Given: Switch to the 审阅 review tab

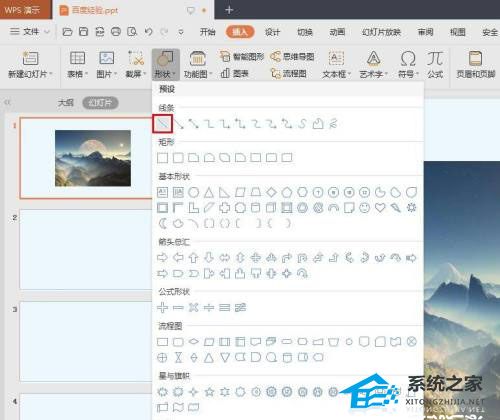Looking at the screenshot, I should point(425,32).
